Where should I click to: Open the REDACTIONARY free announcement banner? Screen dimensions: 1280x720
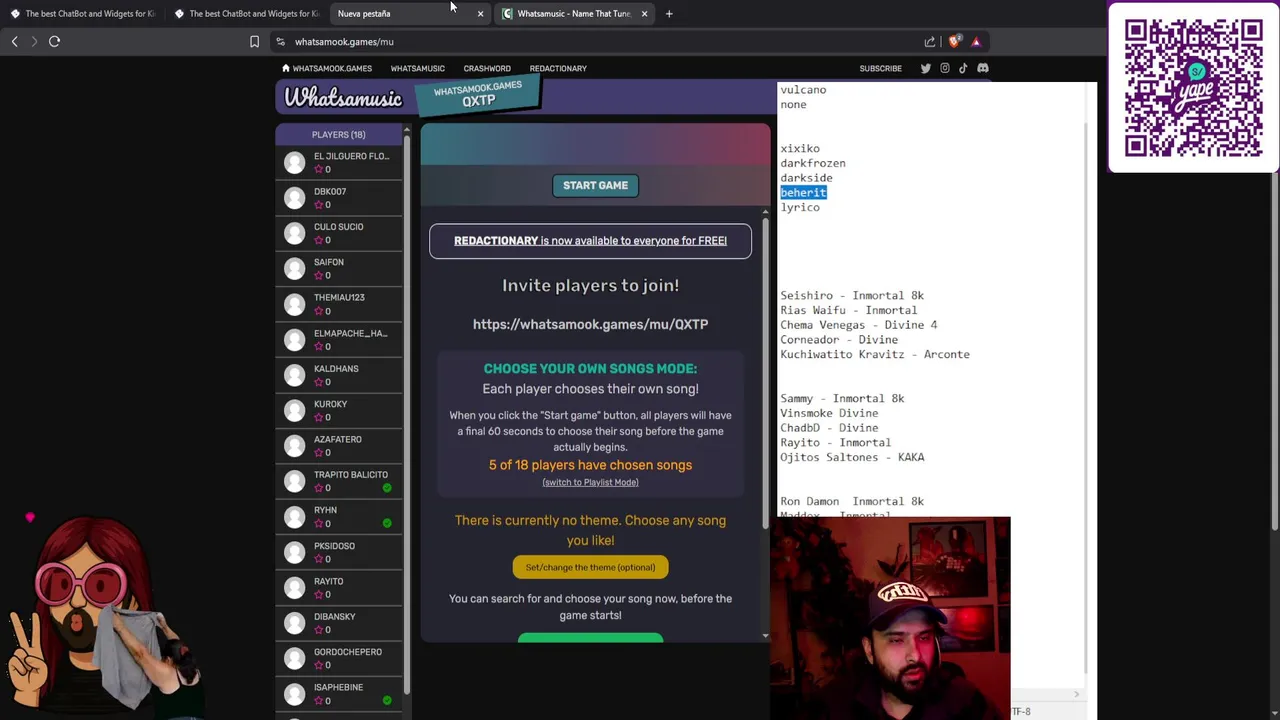[x=590, y=241]
